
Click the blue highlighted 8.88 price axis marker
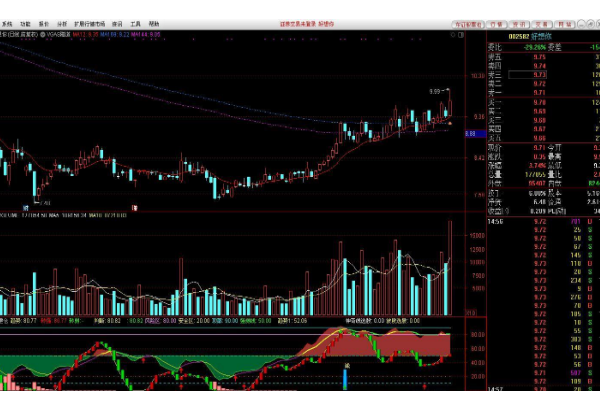point(474,134)
